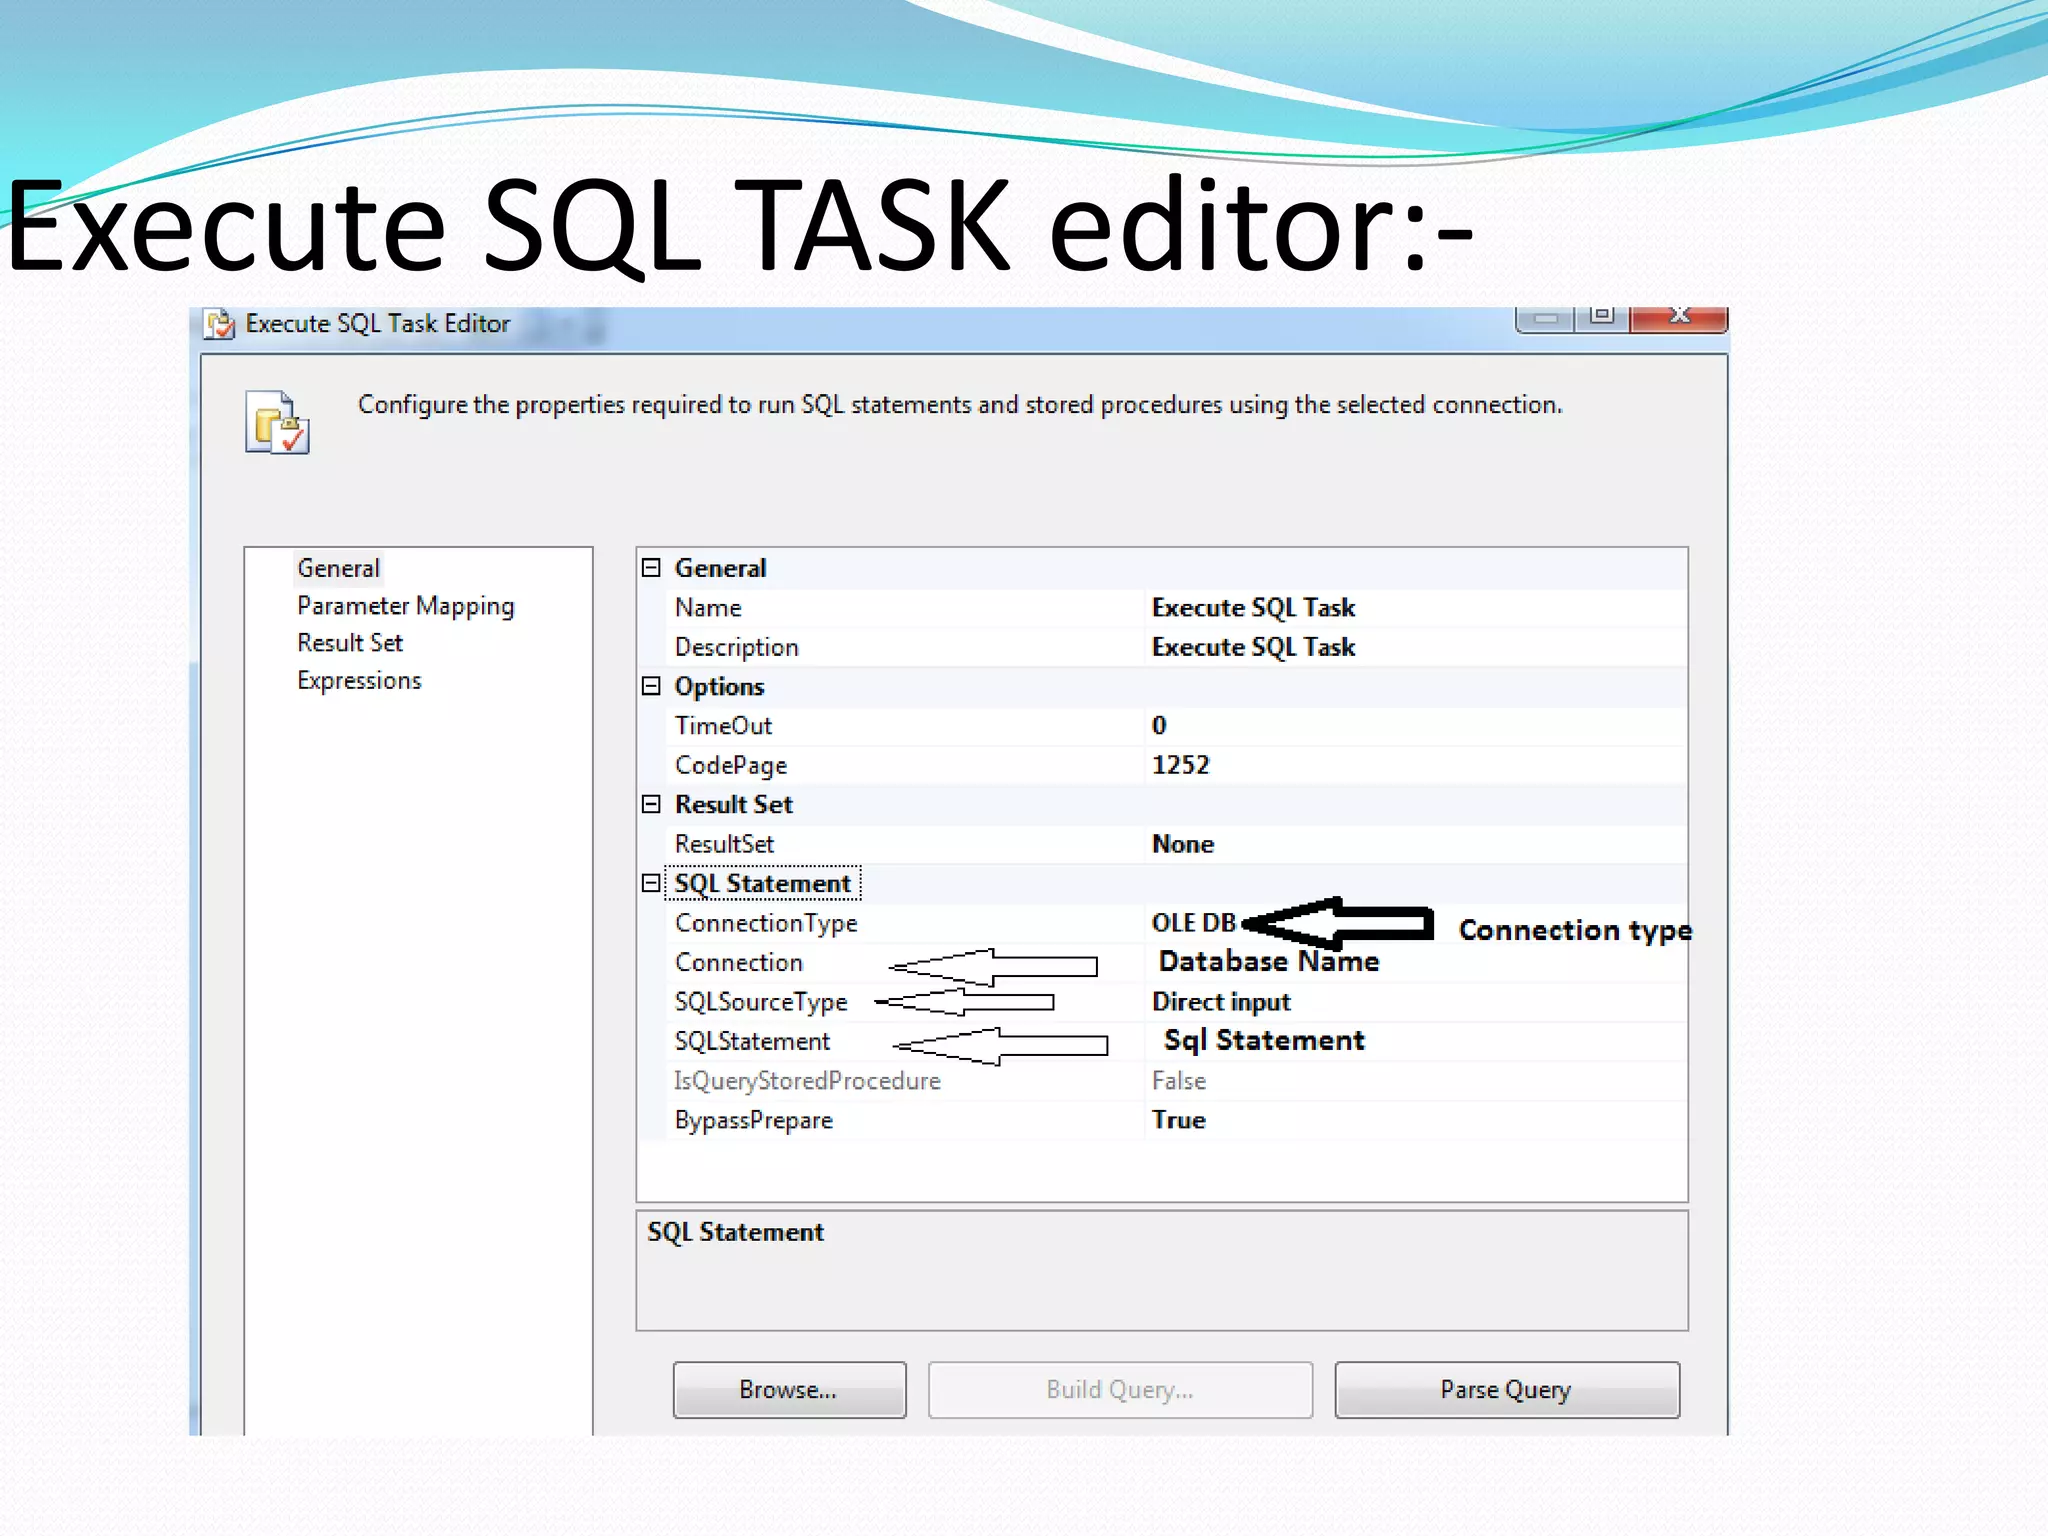
Task: Open the Parameter Mapping page
Action: pos(405,606)
